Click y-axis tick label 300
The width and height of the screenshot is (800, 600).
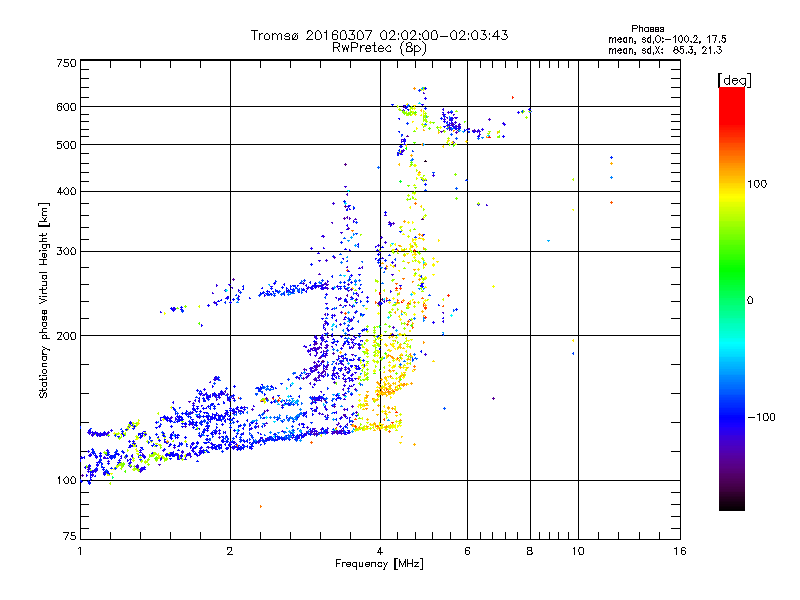(66, 252)
